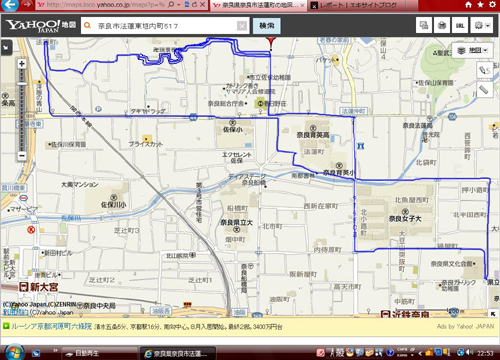Open Favorites with the star icon
The height and width of the screenshot is (360, 500).
480,5
